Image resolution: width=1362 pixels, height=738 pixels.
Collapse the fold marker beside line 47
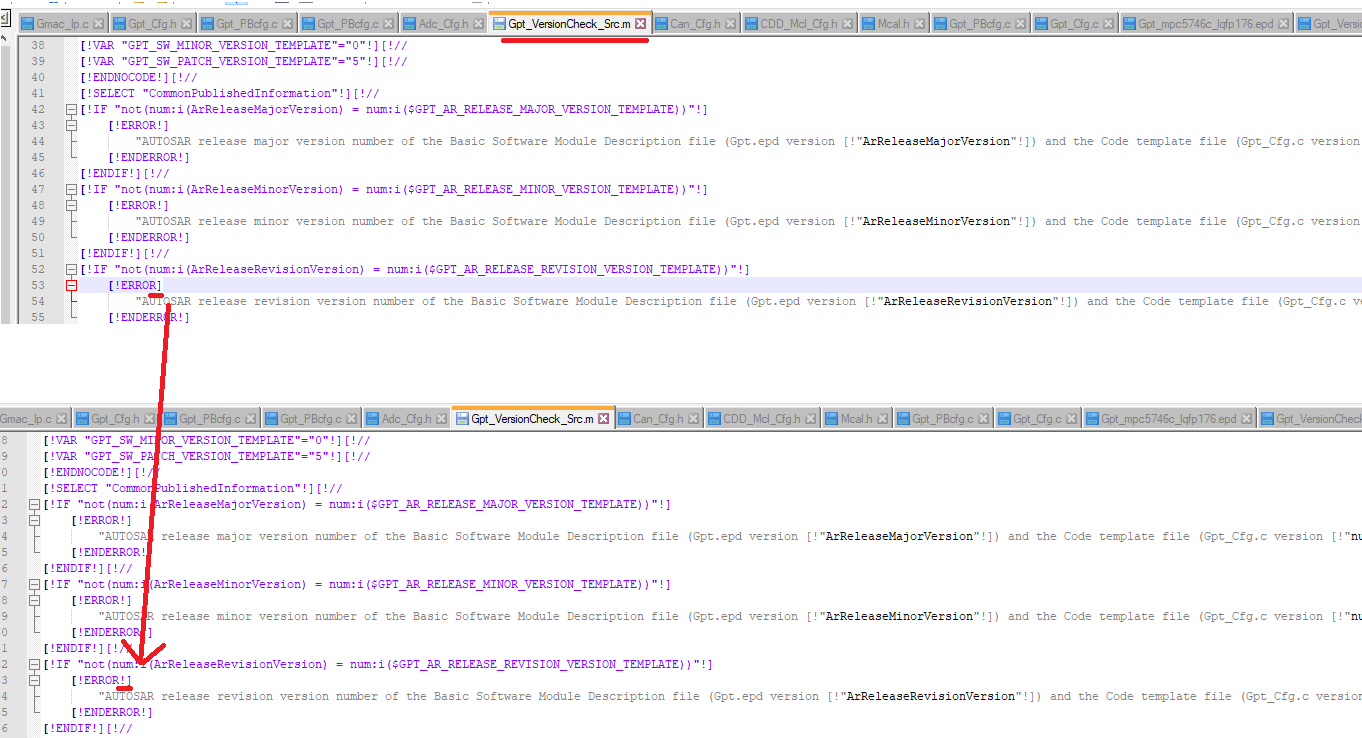click(x=70, y=189)
